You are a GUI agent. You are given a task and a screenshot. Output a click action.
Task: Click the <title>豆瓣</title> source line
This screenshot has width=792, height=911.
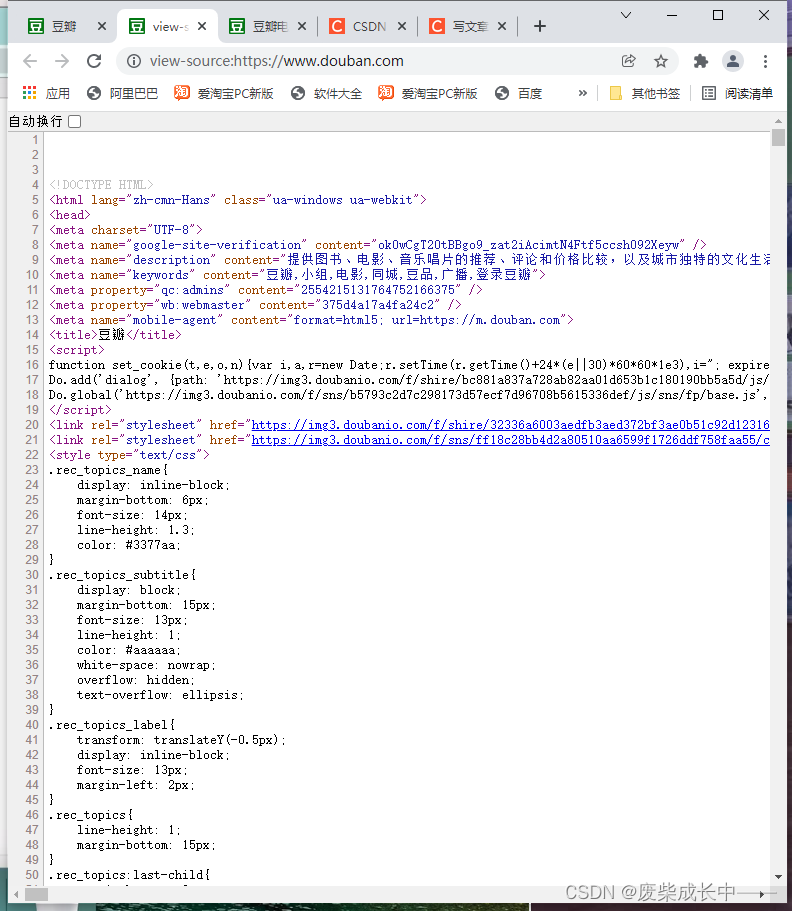point(115,335)
